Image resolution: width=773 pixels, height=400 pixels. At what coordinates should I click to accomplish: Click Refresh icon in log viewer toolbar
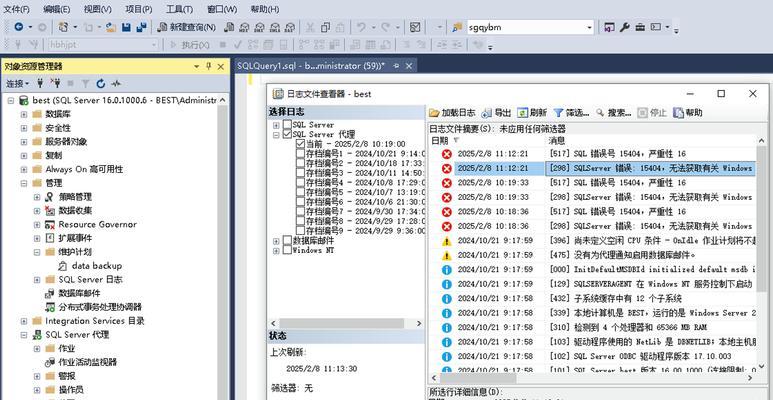pyautogui.click(x=523, y=113)
